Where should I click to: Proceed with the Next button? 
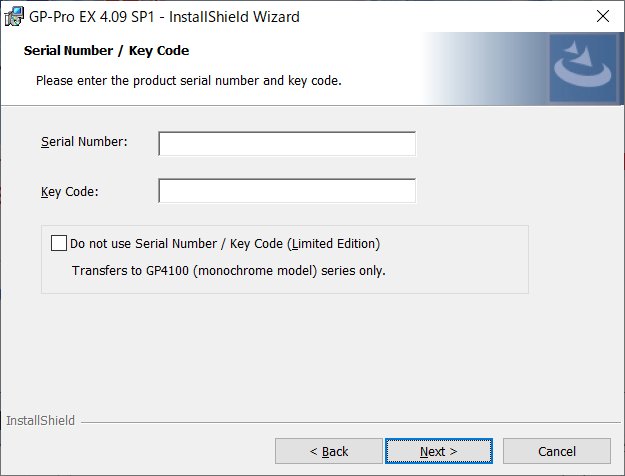pos(439,451)
